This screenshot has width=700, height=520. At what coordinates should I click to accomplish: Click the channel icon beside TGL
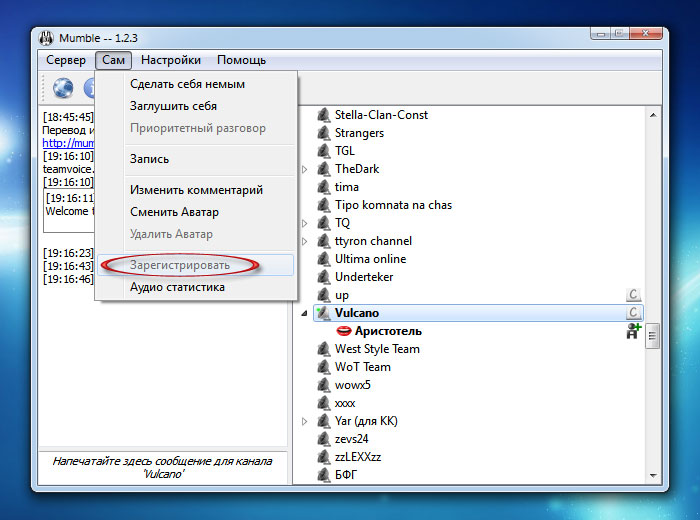(x=324, y=151)
